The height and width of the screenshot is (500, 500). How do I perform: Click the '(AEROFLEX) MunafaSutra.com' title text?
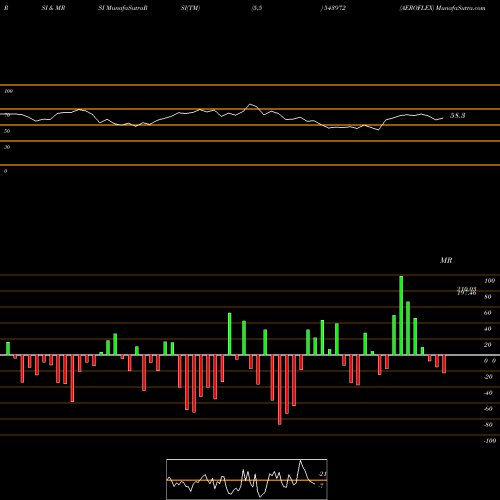pyautogui.click(x=442, y=8)
